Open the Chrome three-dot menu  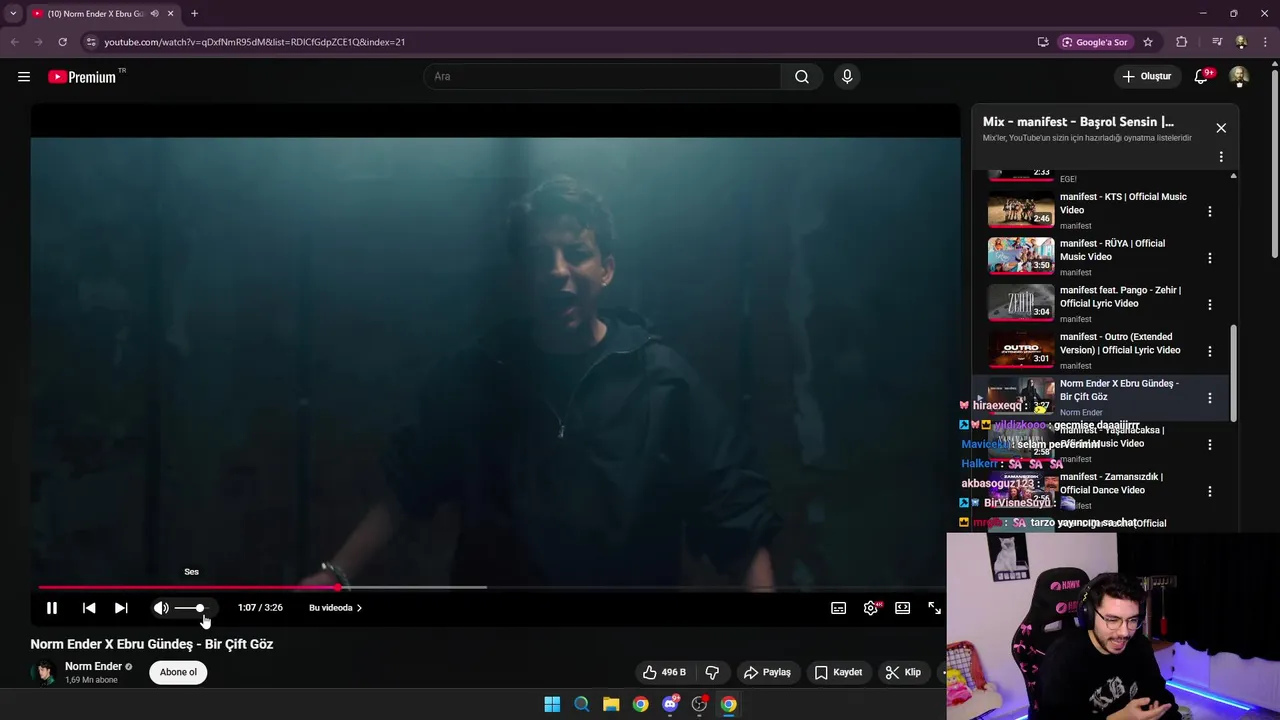(x=1265, y=42)
